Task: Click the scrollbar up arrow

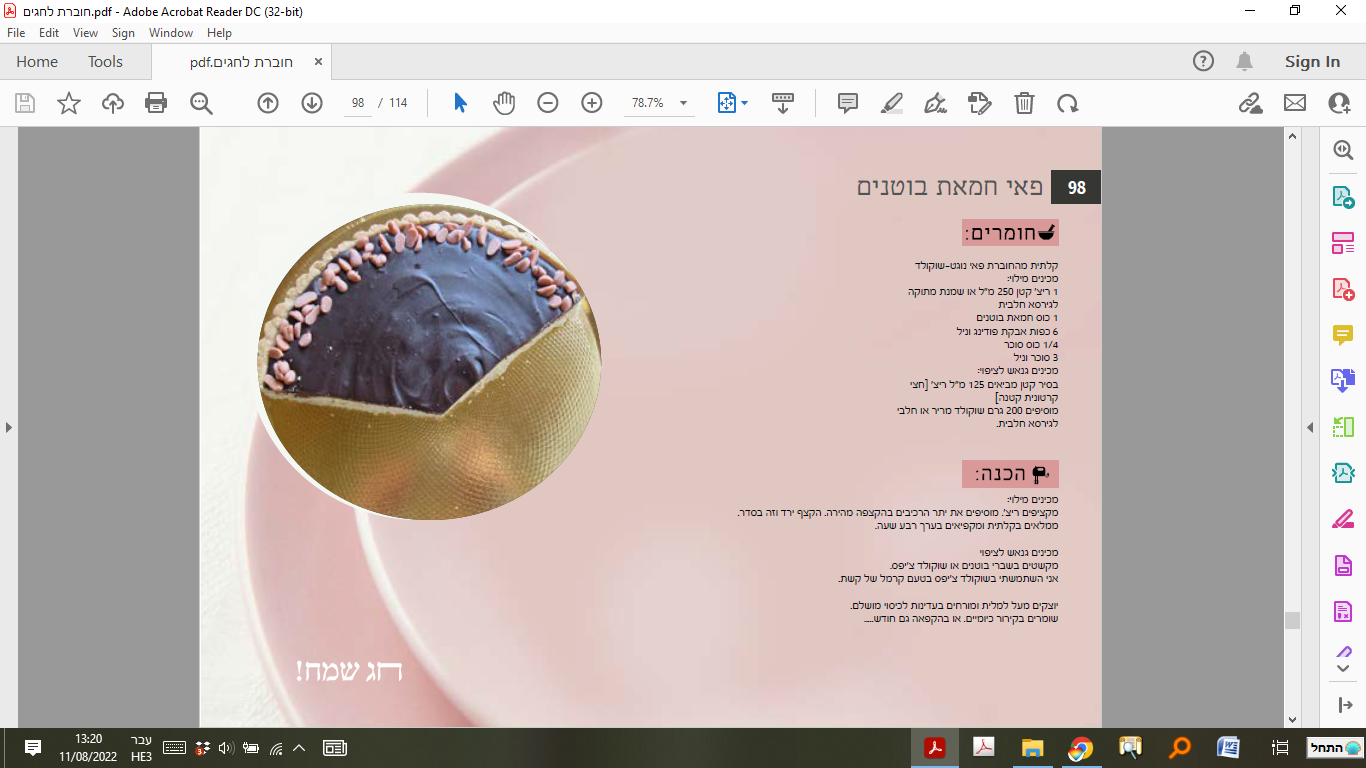Action: coord(1292,135)
